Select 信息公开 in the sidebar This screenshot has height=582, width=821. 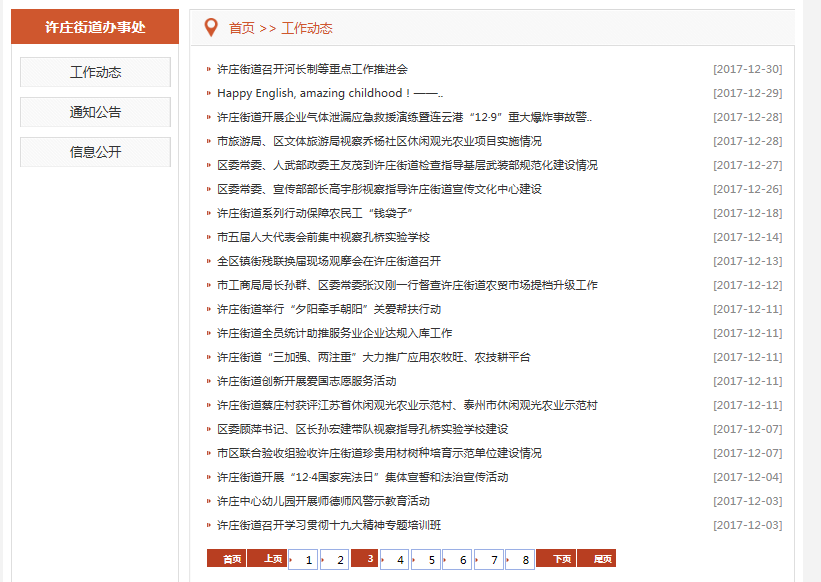pos(95,152)
